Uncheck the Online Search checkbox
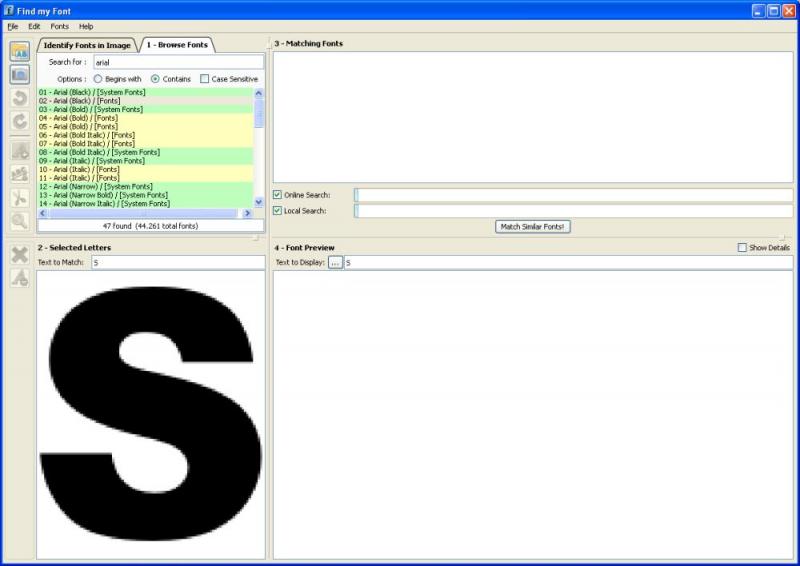 [278, 195]
